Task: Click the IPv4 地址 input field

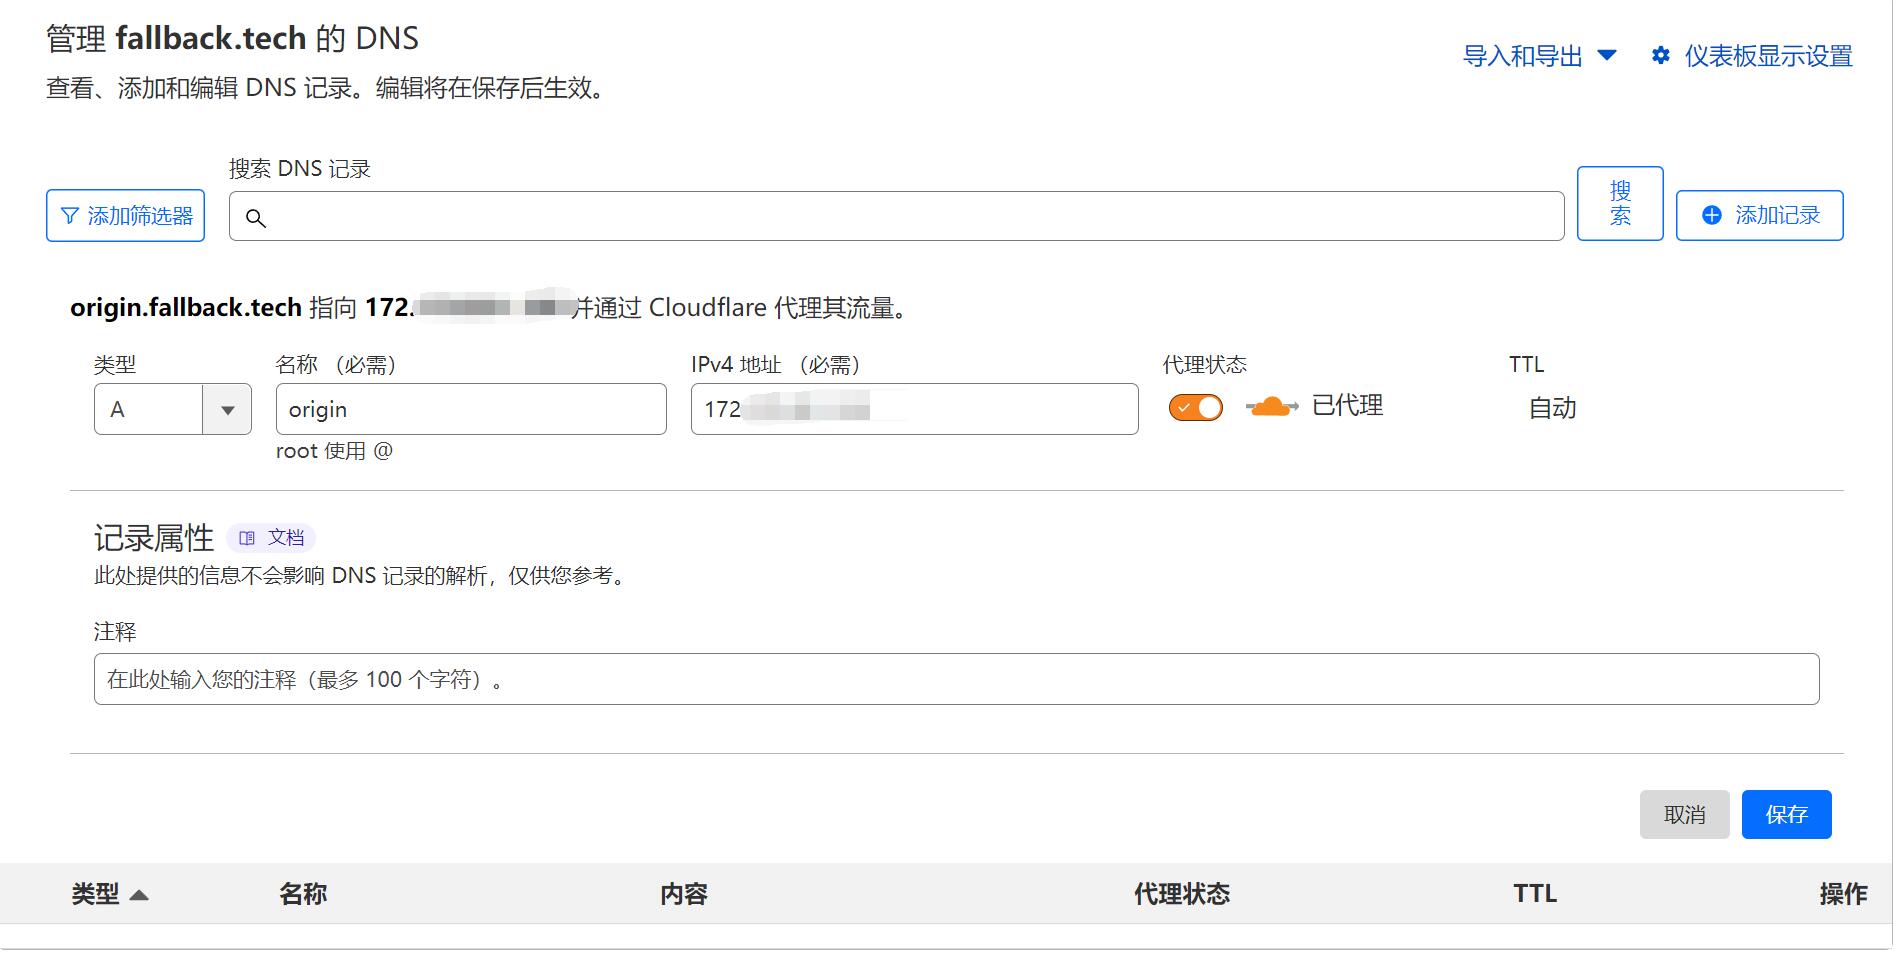Action: [913, 408]
